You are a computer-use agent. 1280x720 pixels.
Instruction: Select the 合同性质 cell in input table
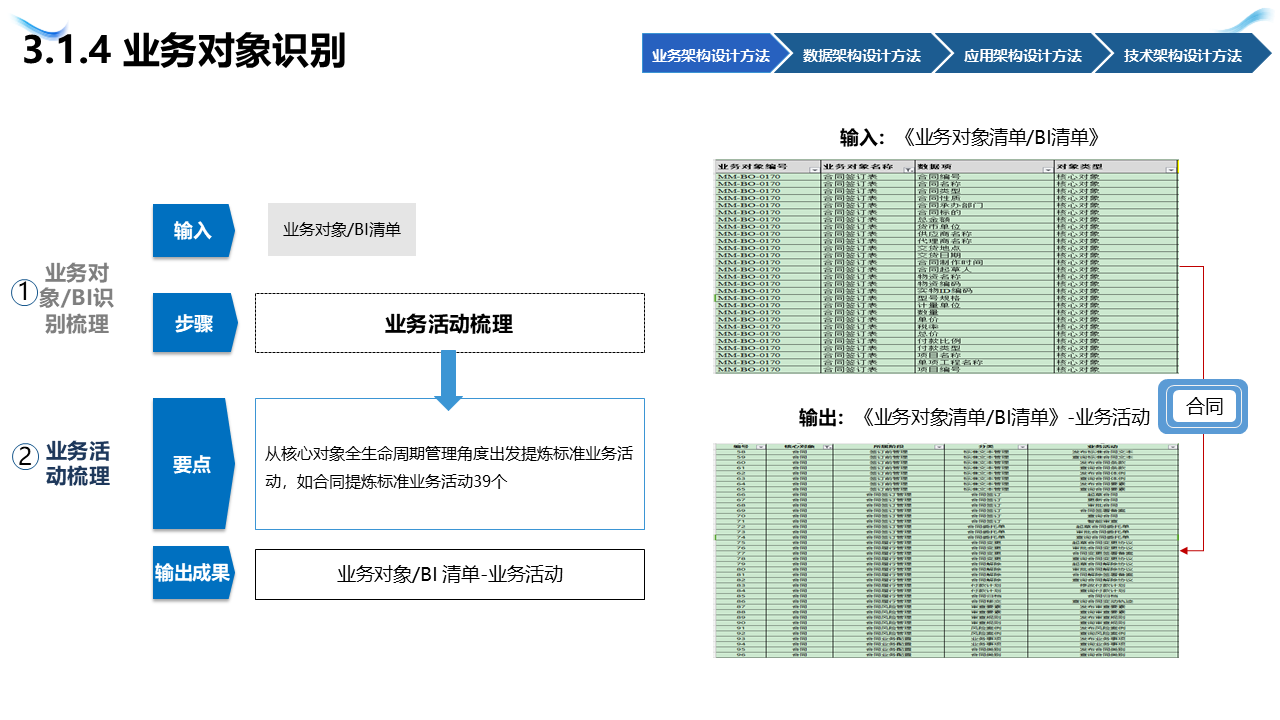pyautogui.click(x=985, y=198)
